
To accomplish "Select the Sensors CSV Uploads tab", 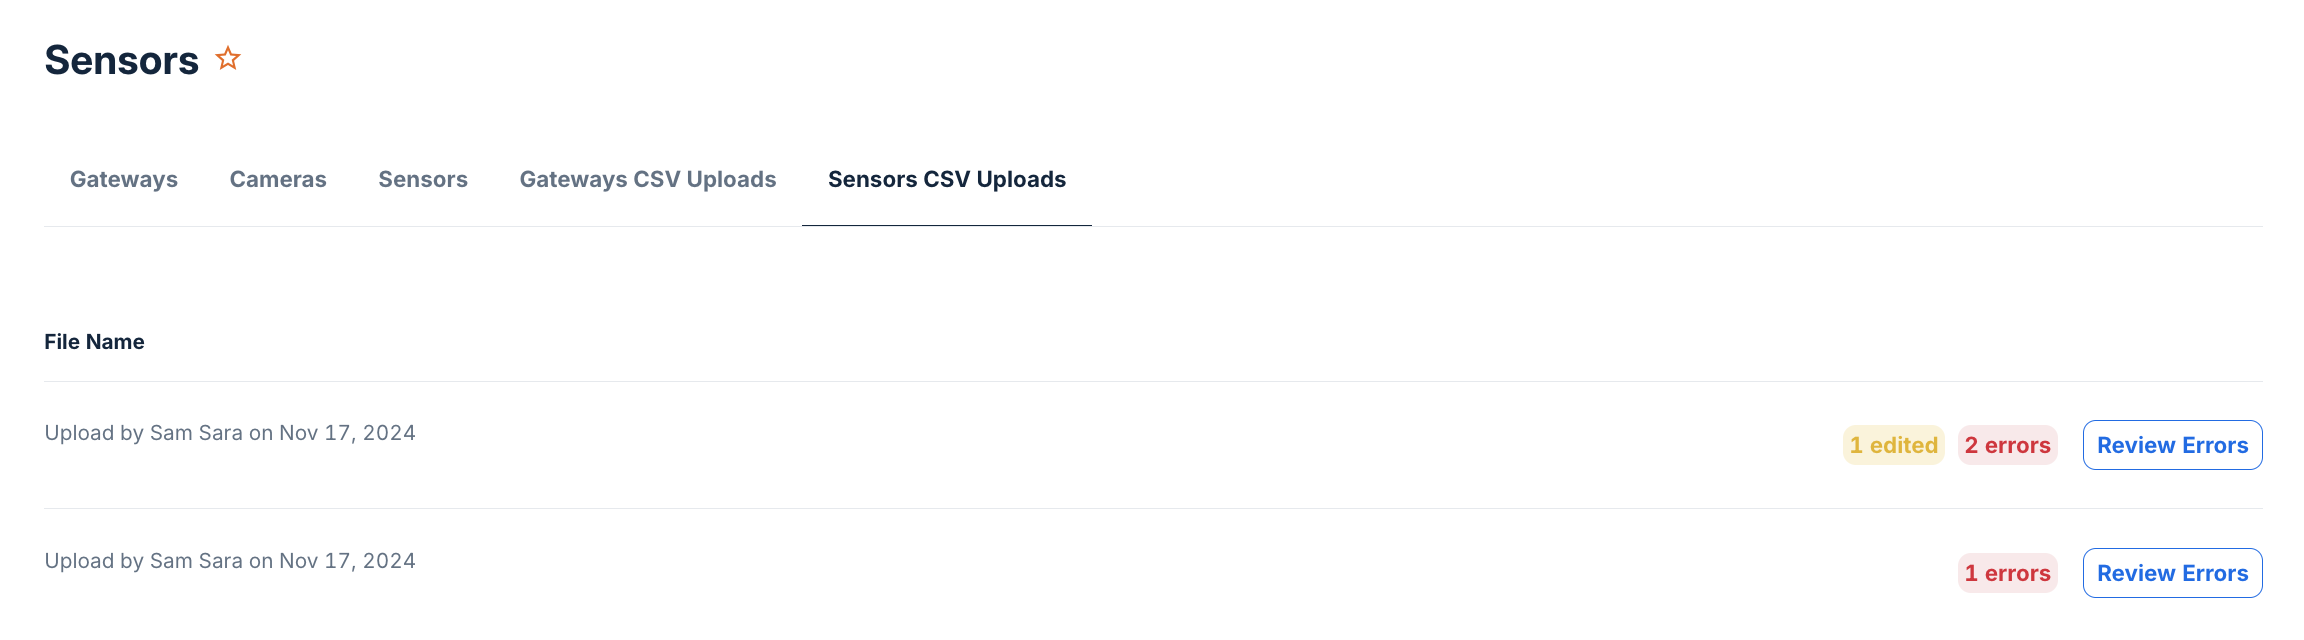I will point(946,180).
